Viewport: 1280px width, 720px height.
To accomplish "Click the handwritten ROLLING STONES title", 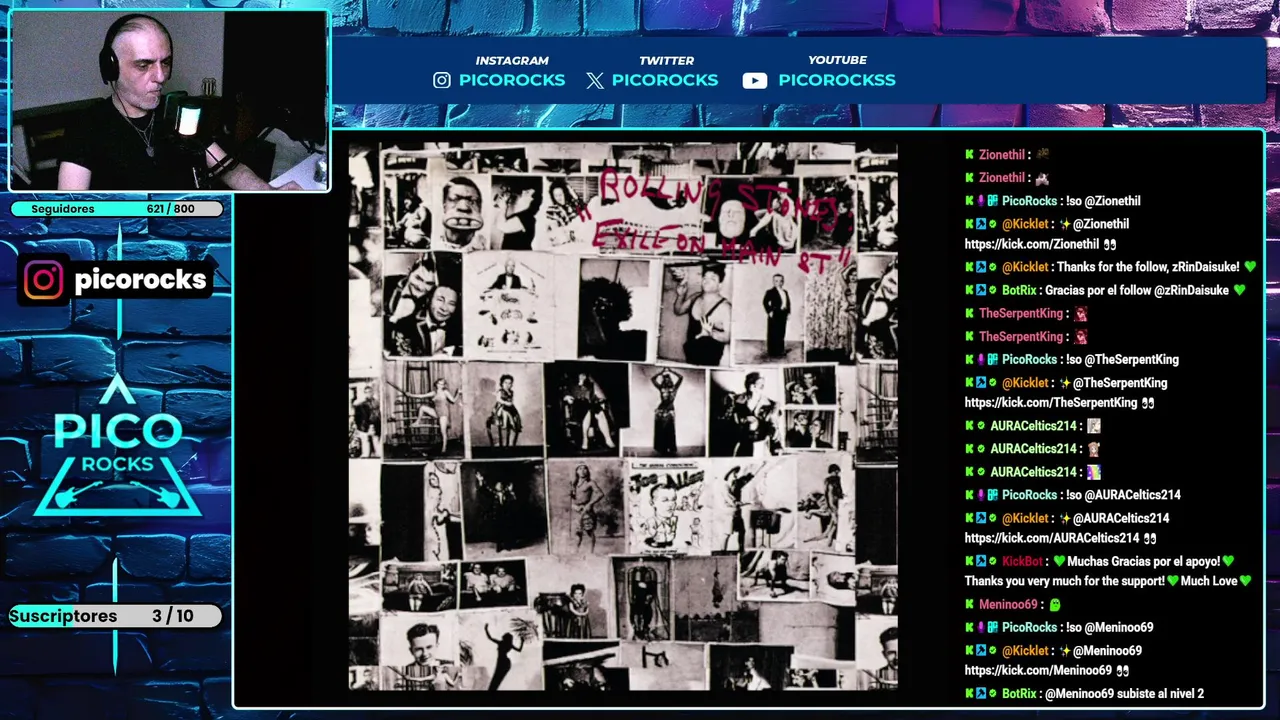I will 716,197.
